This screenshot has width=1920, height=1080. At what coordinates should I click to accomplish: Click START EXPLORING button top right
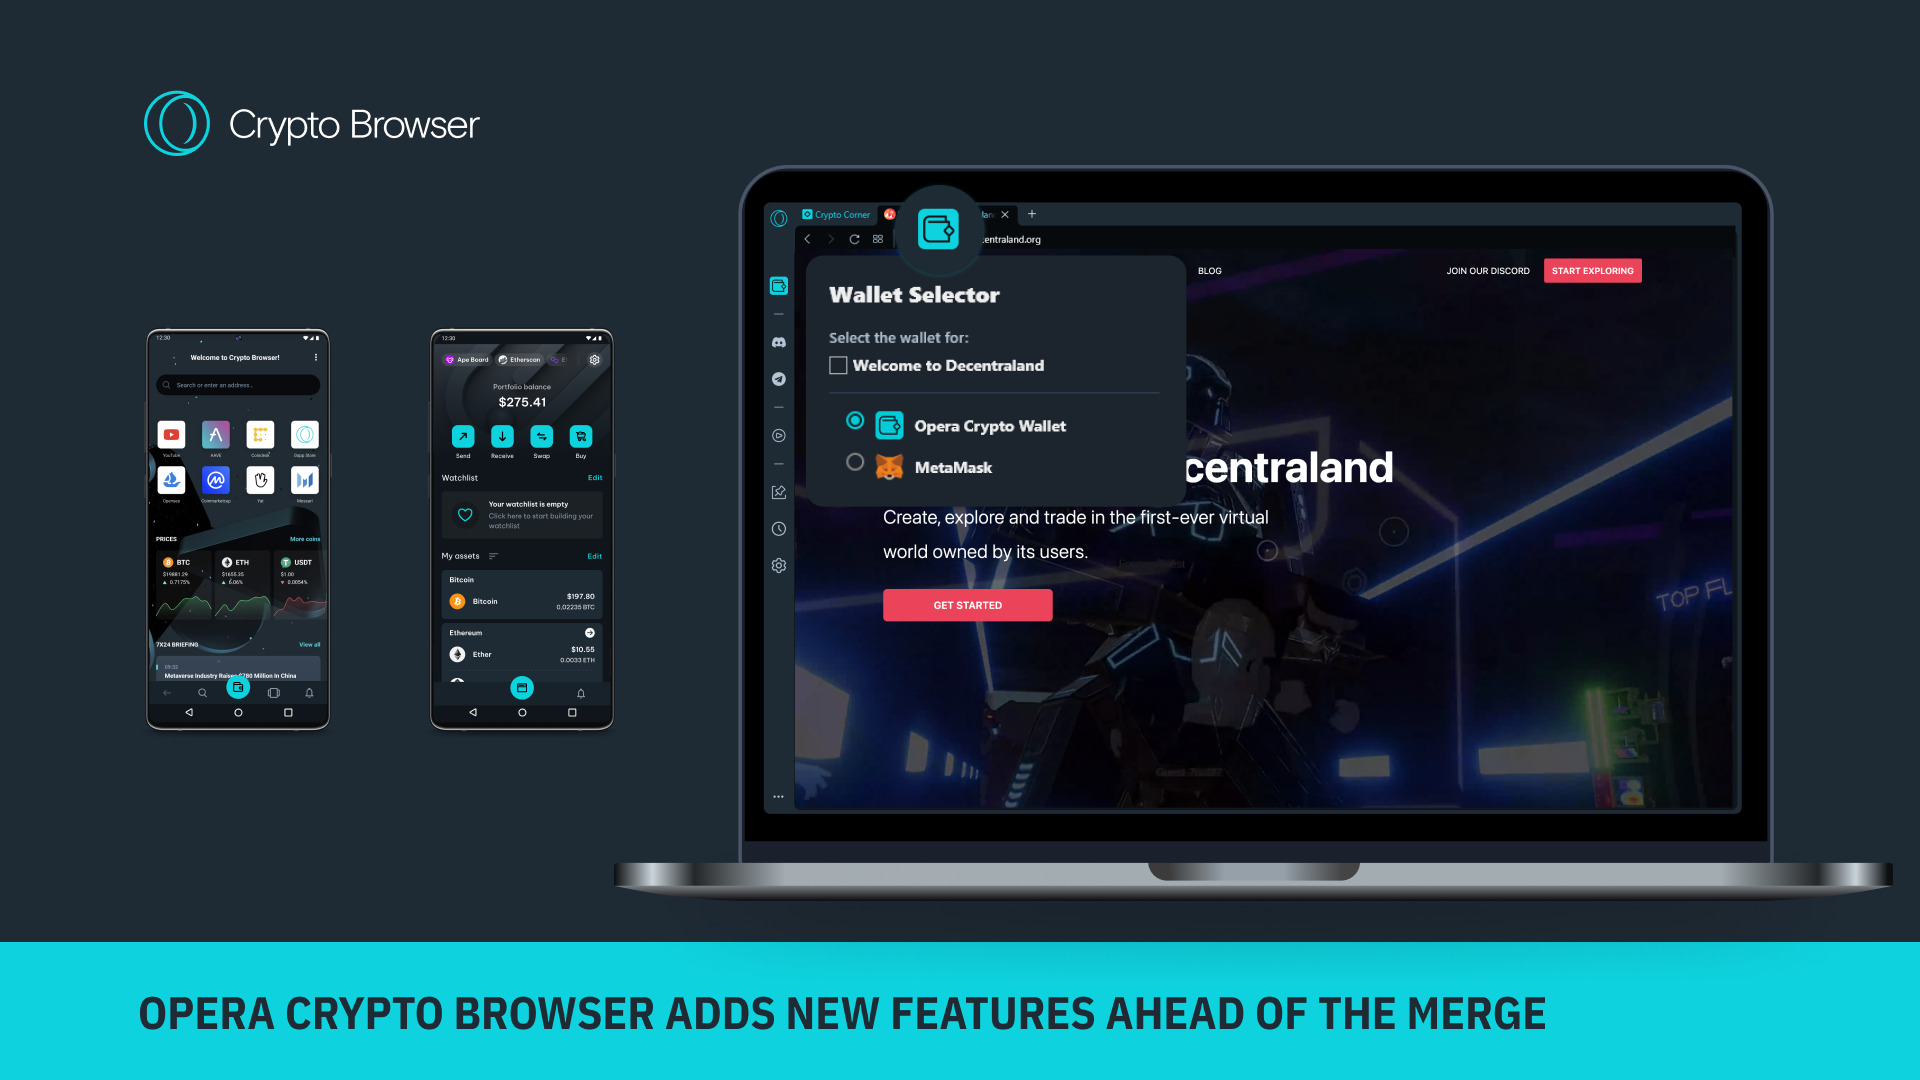[x=1593, y=270]
